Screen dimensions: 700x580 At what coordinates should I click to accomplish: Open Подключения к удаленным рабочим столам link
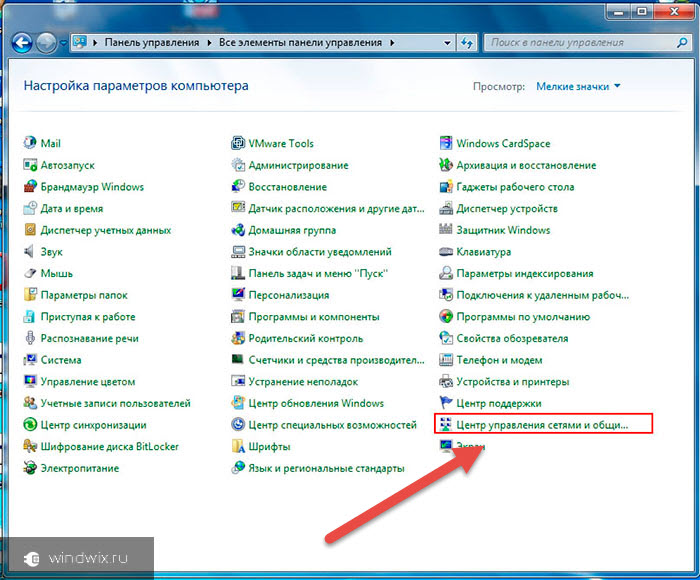(542, 295)
